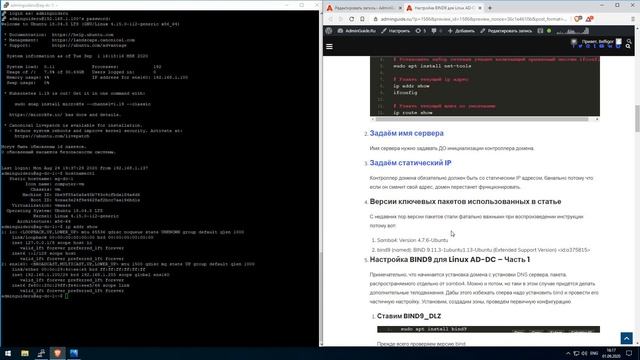Image resolution: width=640 pixels, height=360 pixels.
Task: Click the 'ifconfig' code line
Action: coord(405,93)
